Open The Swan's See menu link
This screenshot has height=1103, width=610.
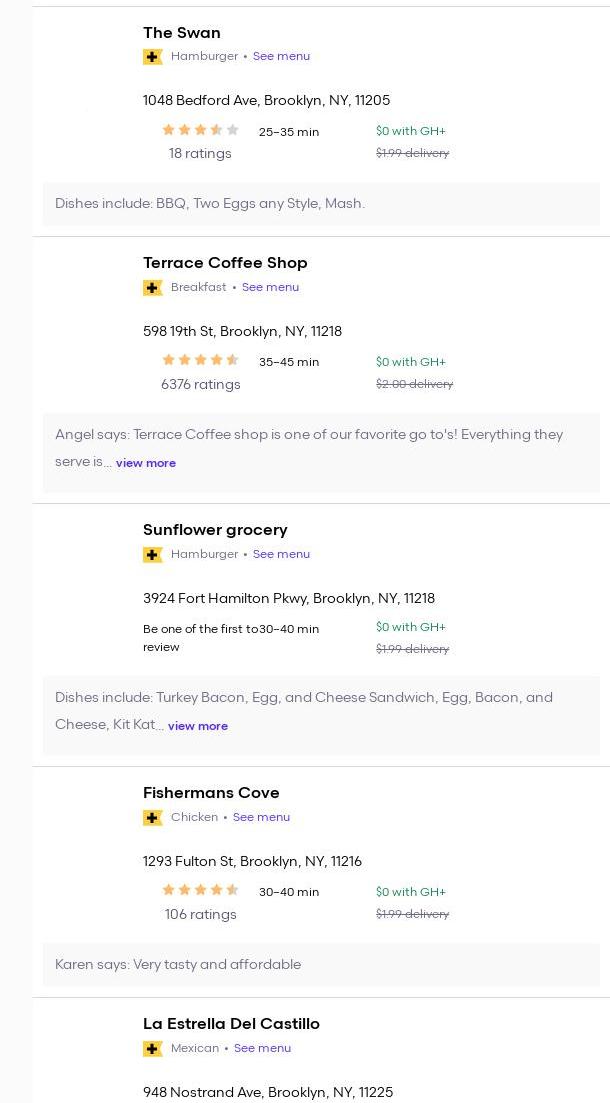tap(281, 57)
